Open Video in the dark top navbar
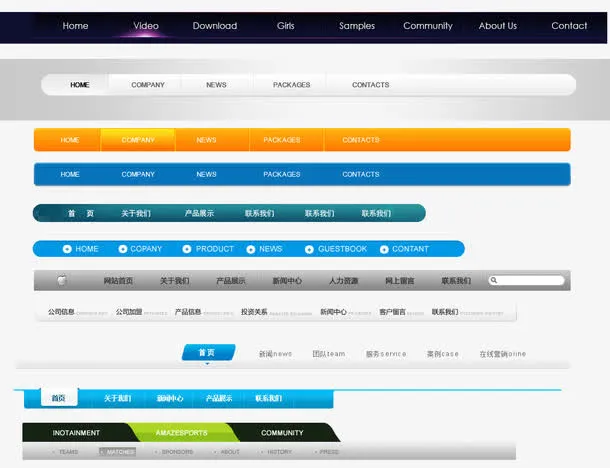 pyautogui.click(x=146, y=26)
